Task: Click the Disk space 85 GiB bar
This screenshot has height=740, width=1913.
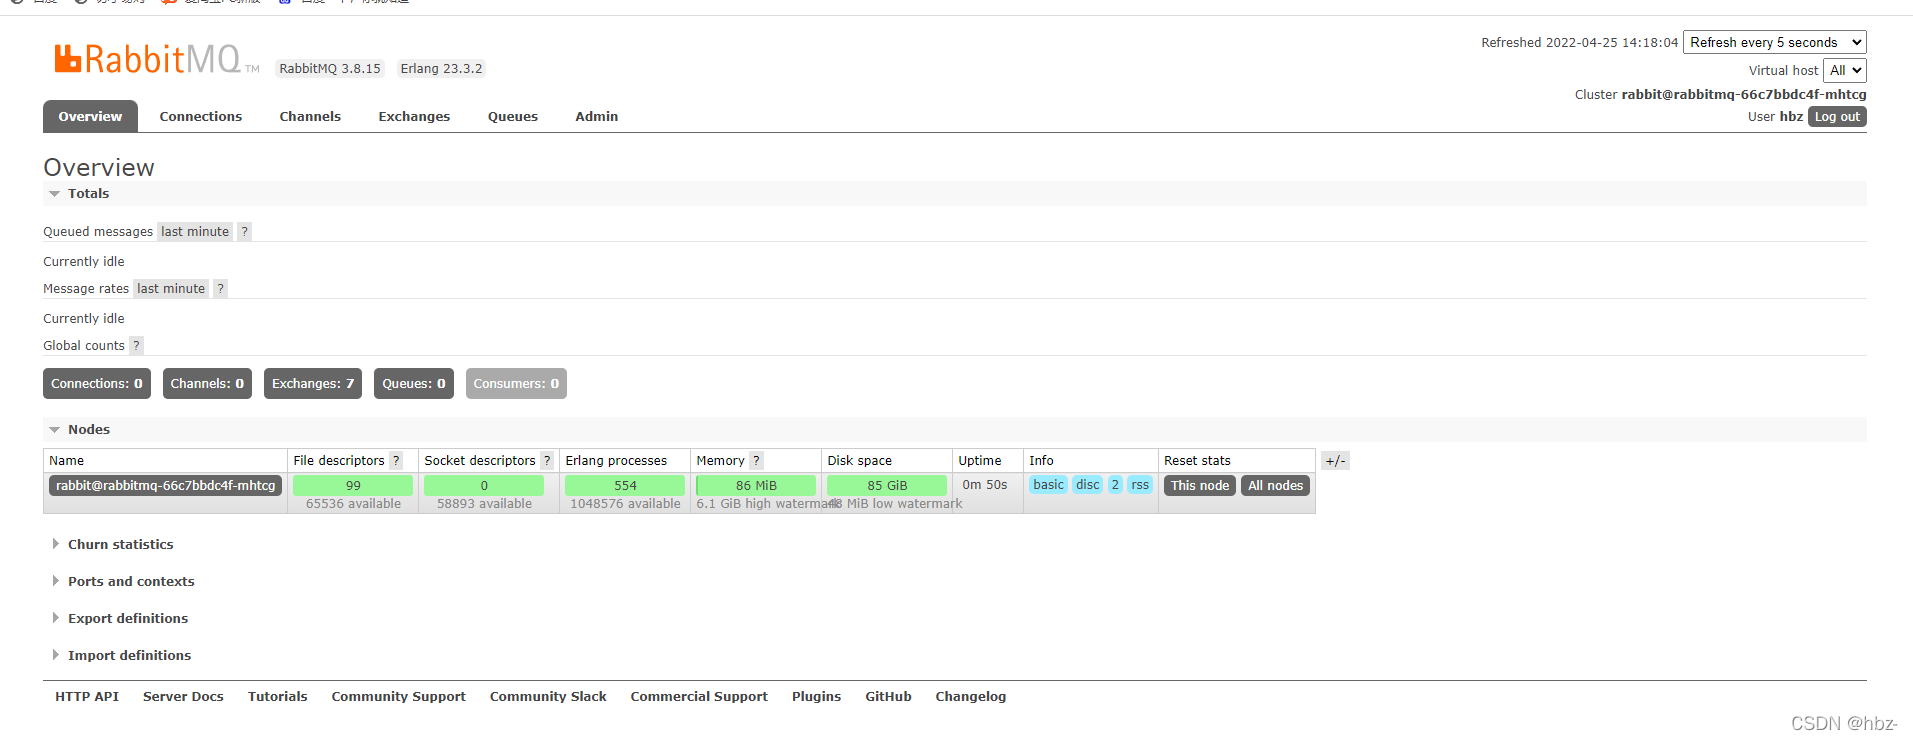Action: coord(887,486)
